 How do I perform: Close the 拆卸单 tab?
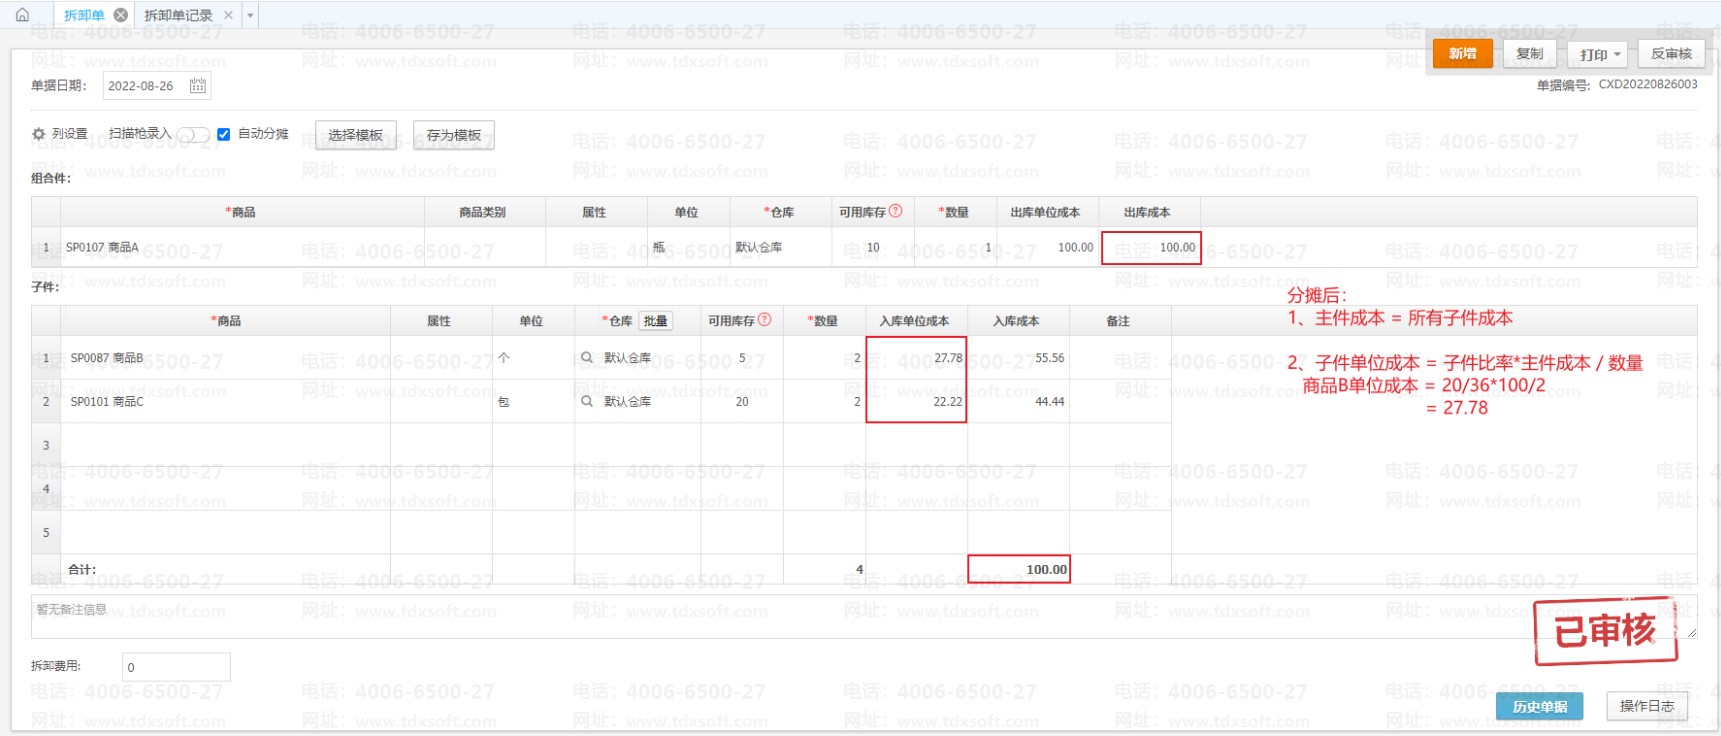(x=121, y=15)
